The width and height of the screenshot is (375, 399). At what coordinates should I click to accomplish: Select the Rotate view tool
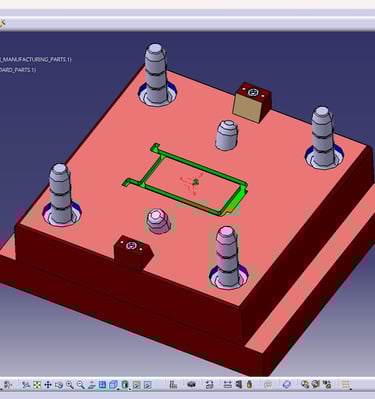[59, 385]
